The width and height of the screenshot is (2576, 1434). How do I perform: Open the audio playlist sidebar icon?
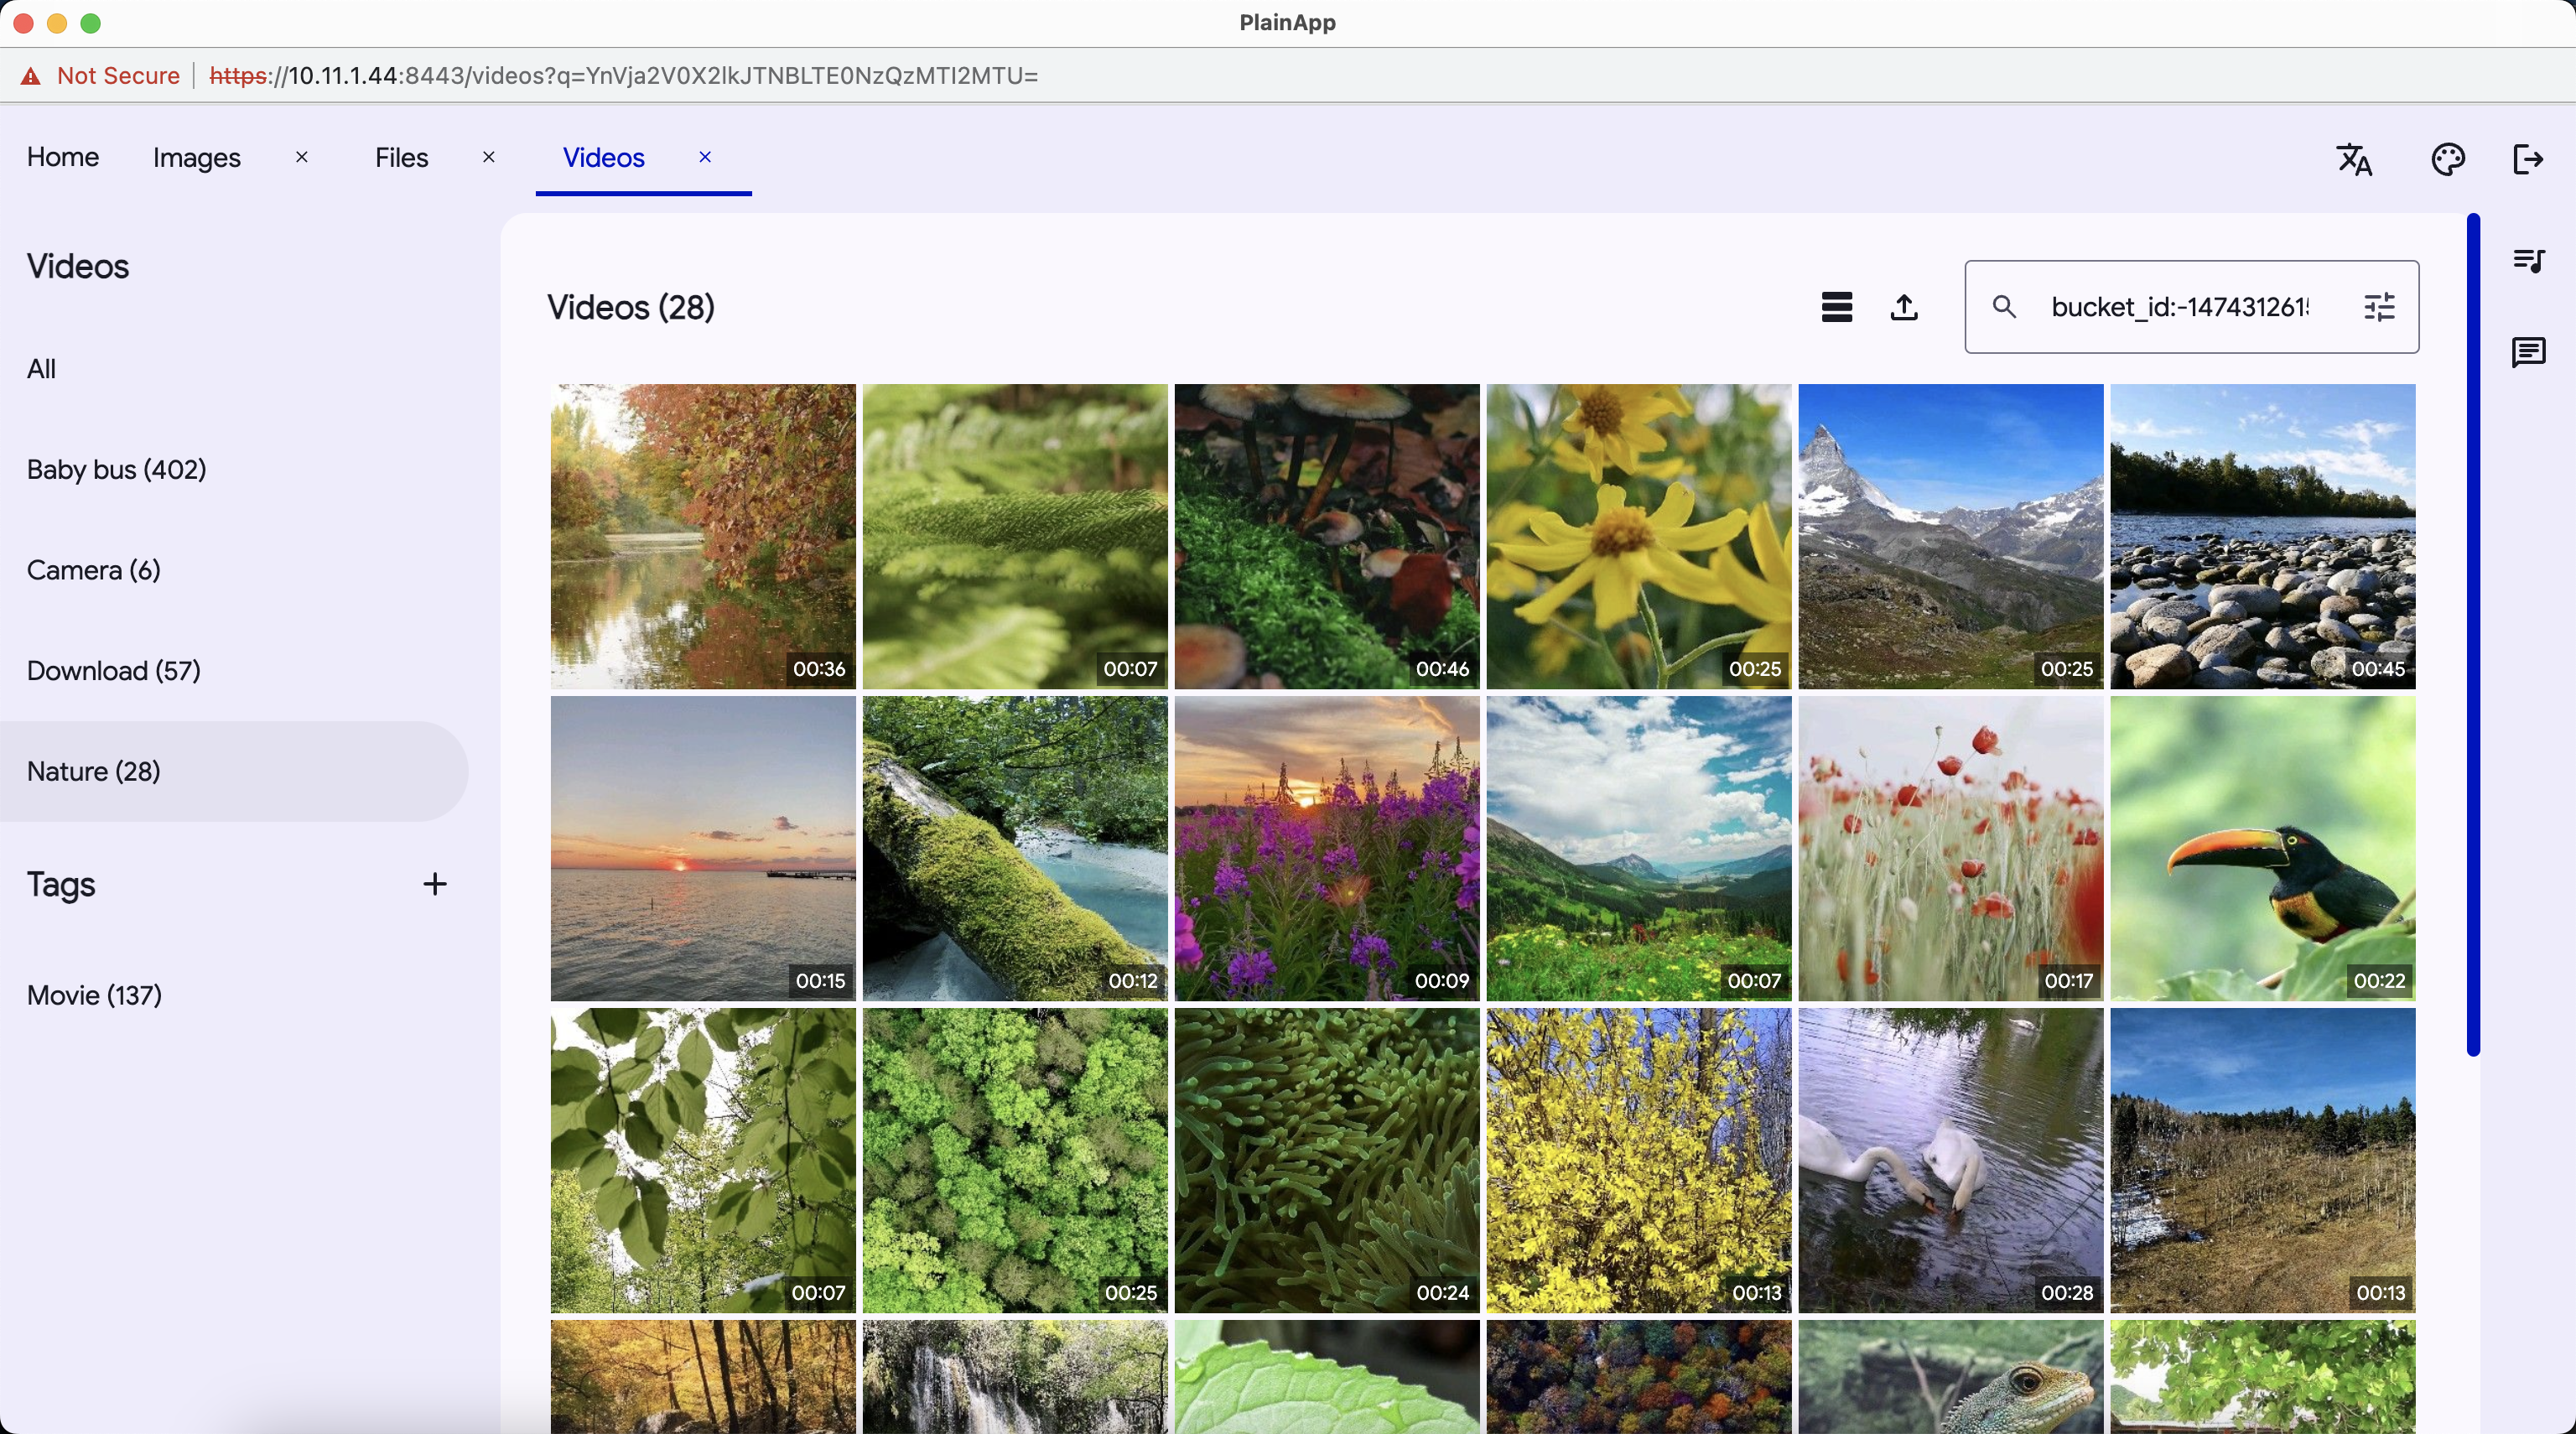coord(2528,261)
